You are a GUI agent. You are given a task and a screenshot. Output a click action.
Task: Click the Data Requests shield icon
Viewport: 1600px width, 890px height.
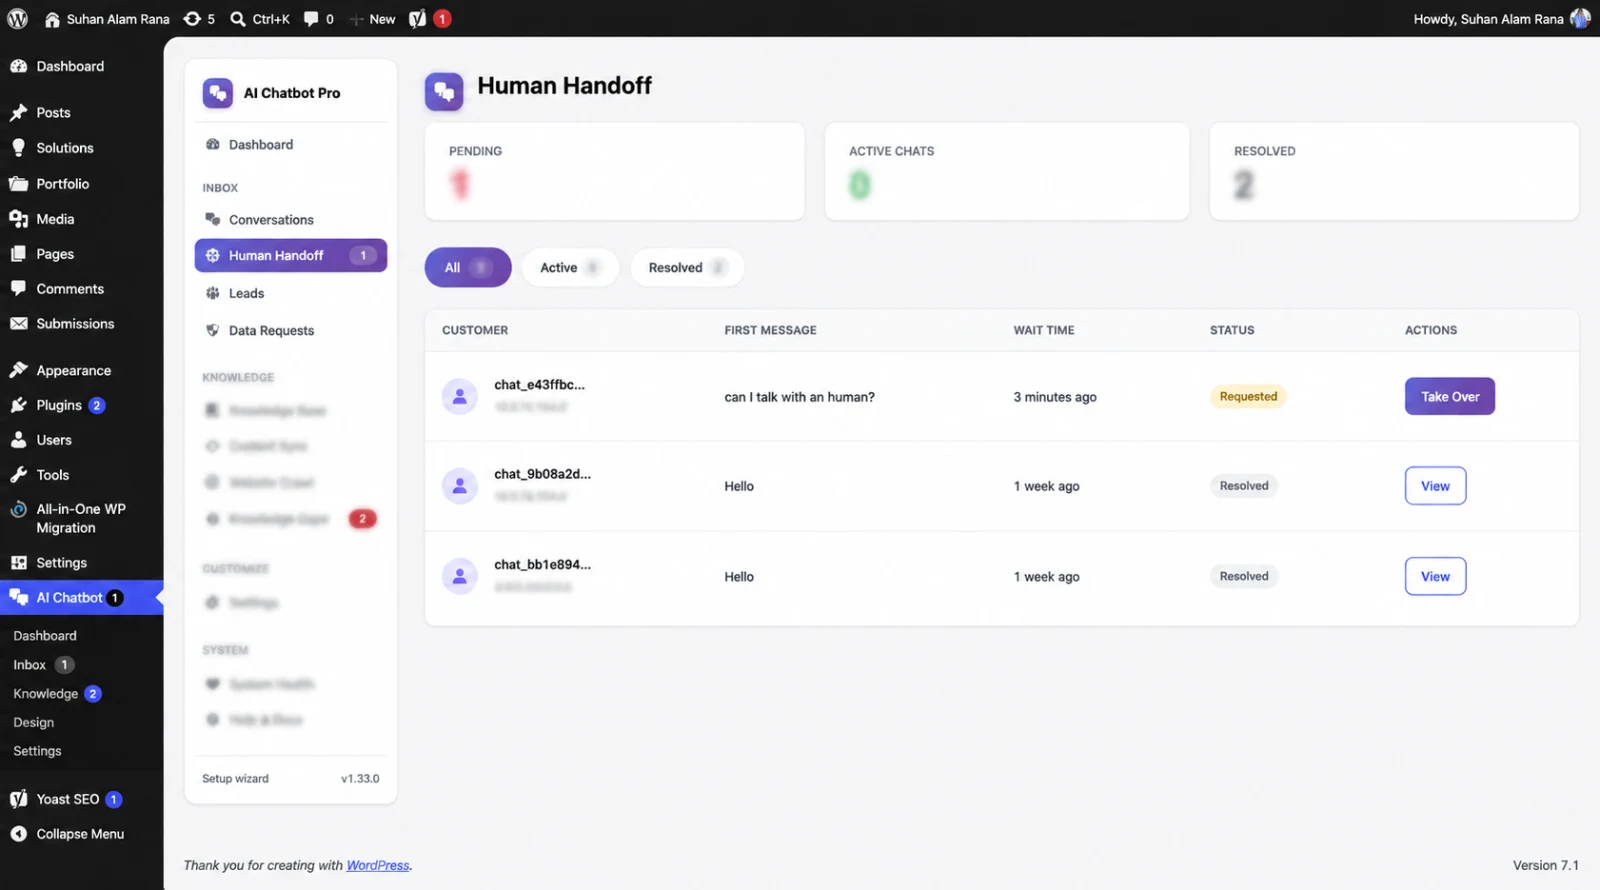(x=212, y=330)
